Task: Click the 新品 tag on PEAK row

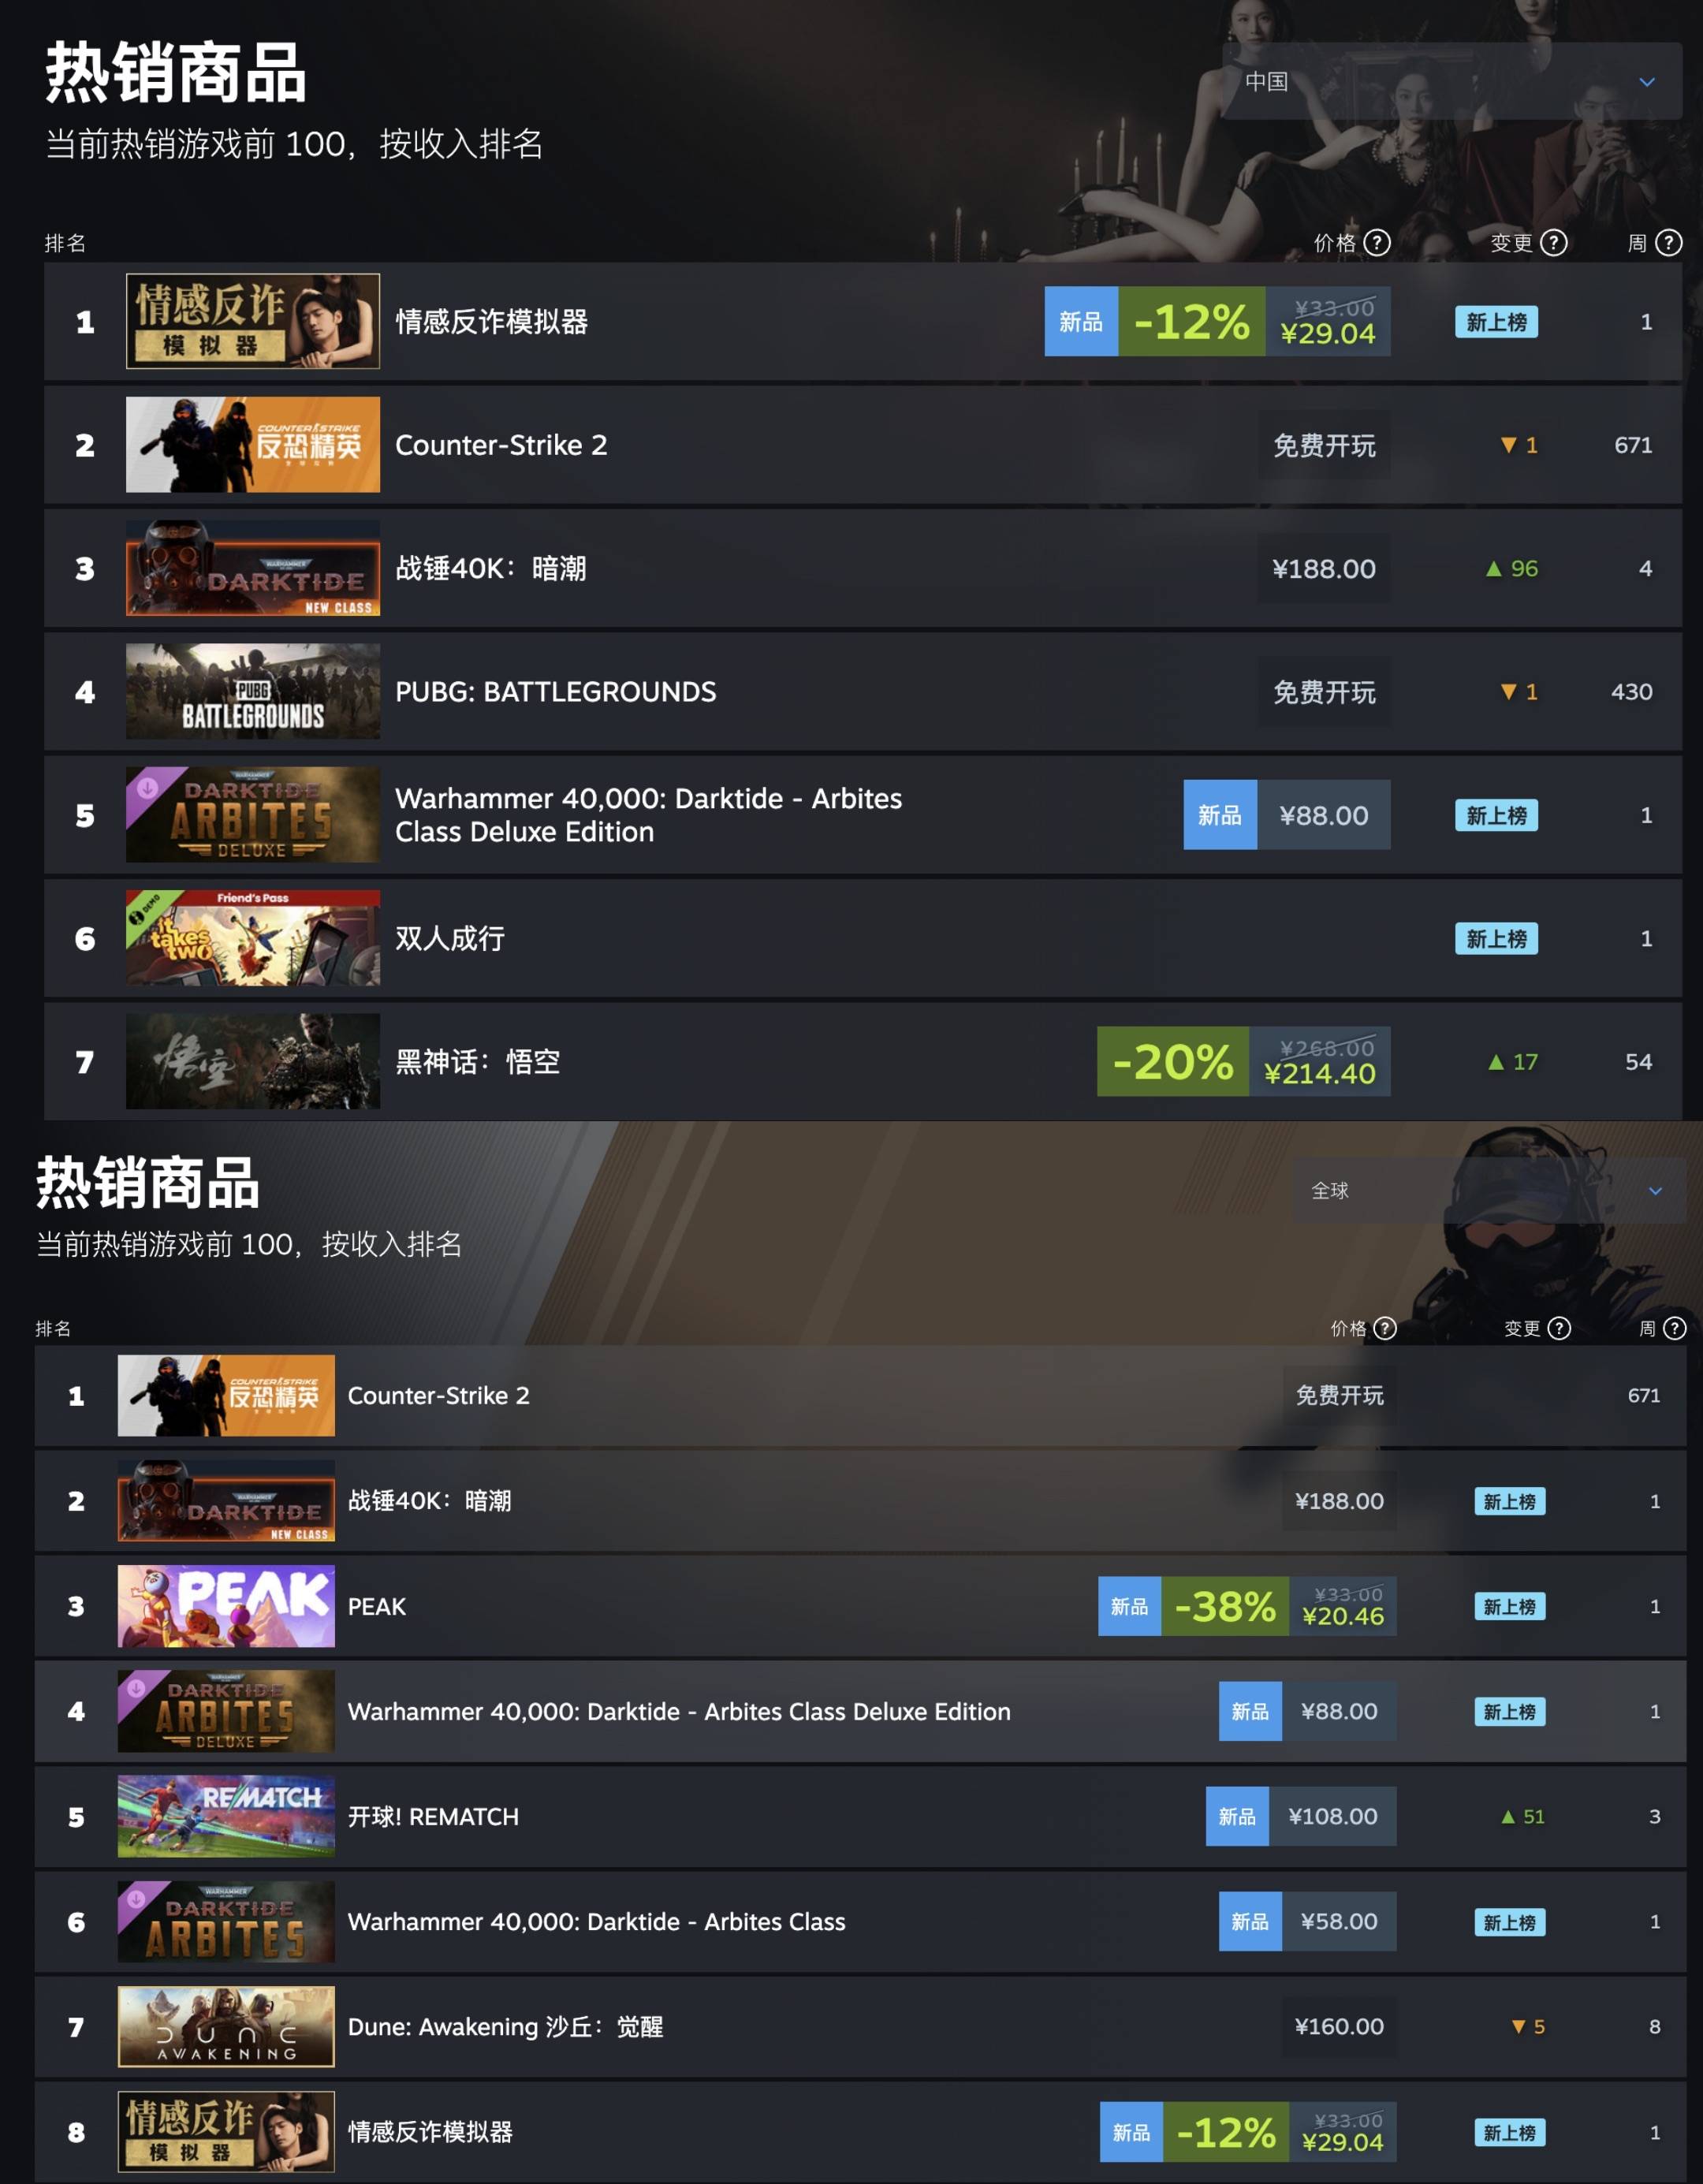Action: click(x=1129, y=1606)
